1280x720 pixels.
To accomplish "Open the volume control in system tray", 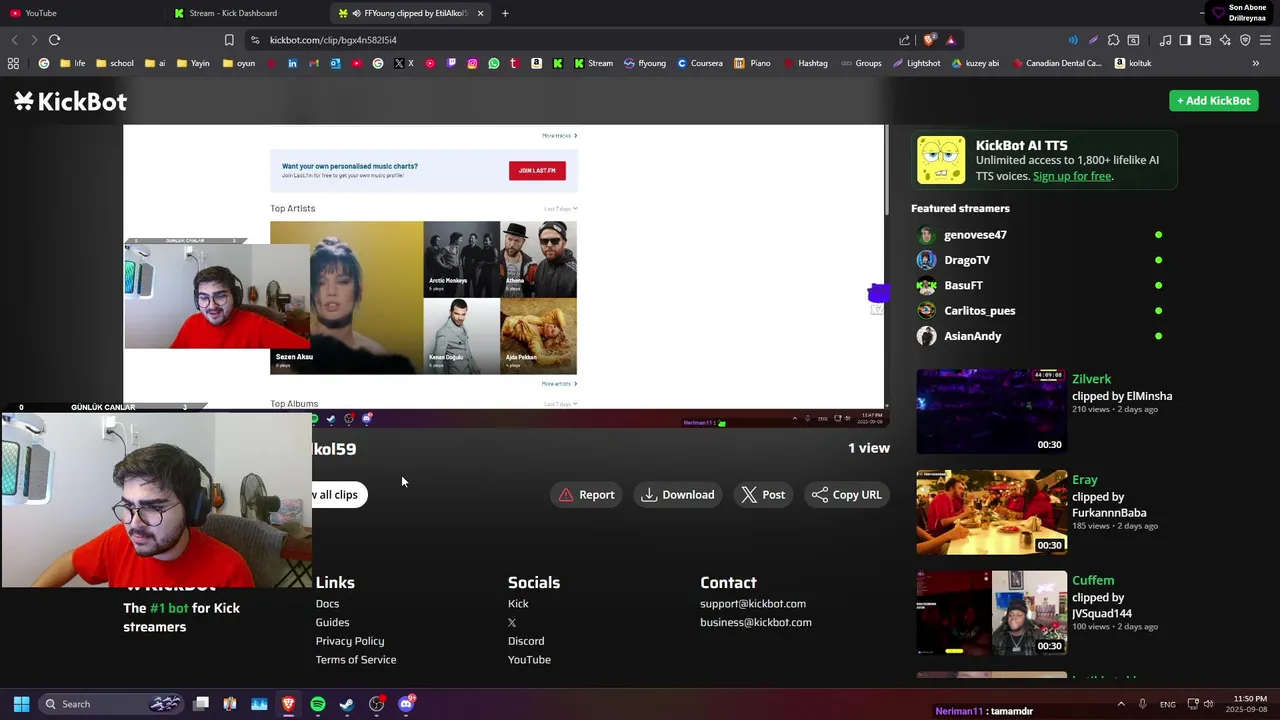I will point(1208,704).
